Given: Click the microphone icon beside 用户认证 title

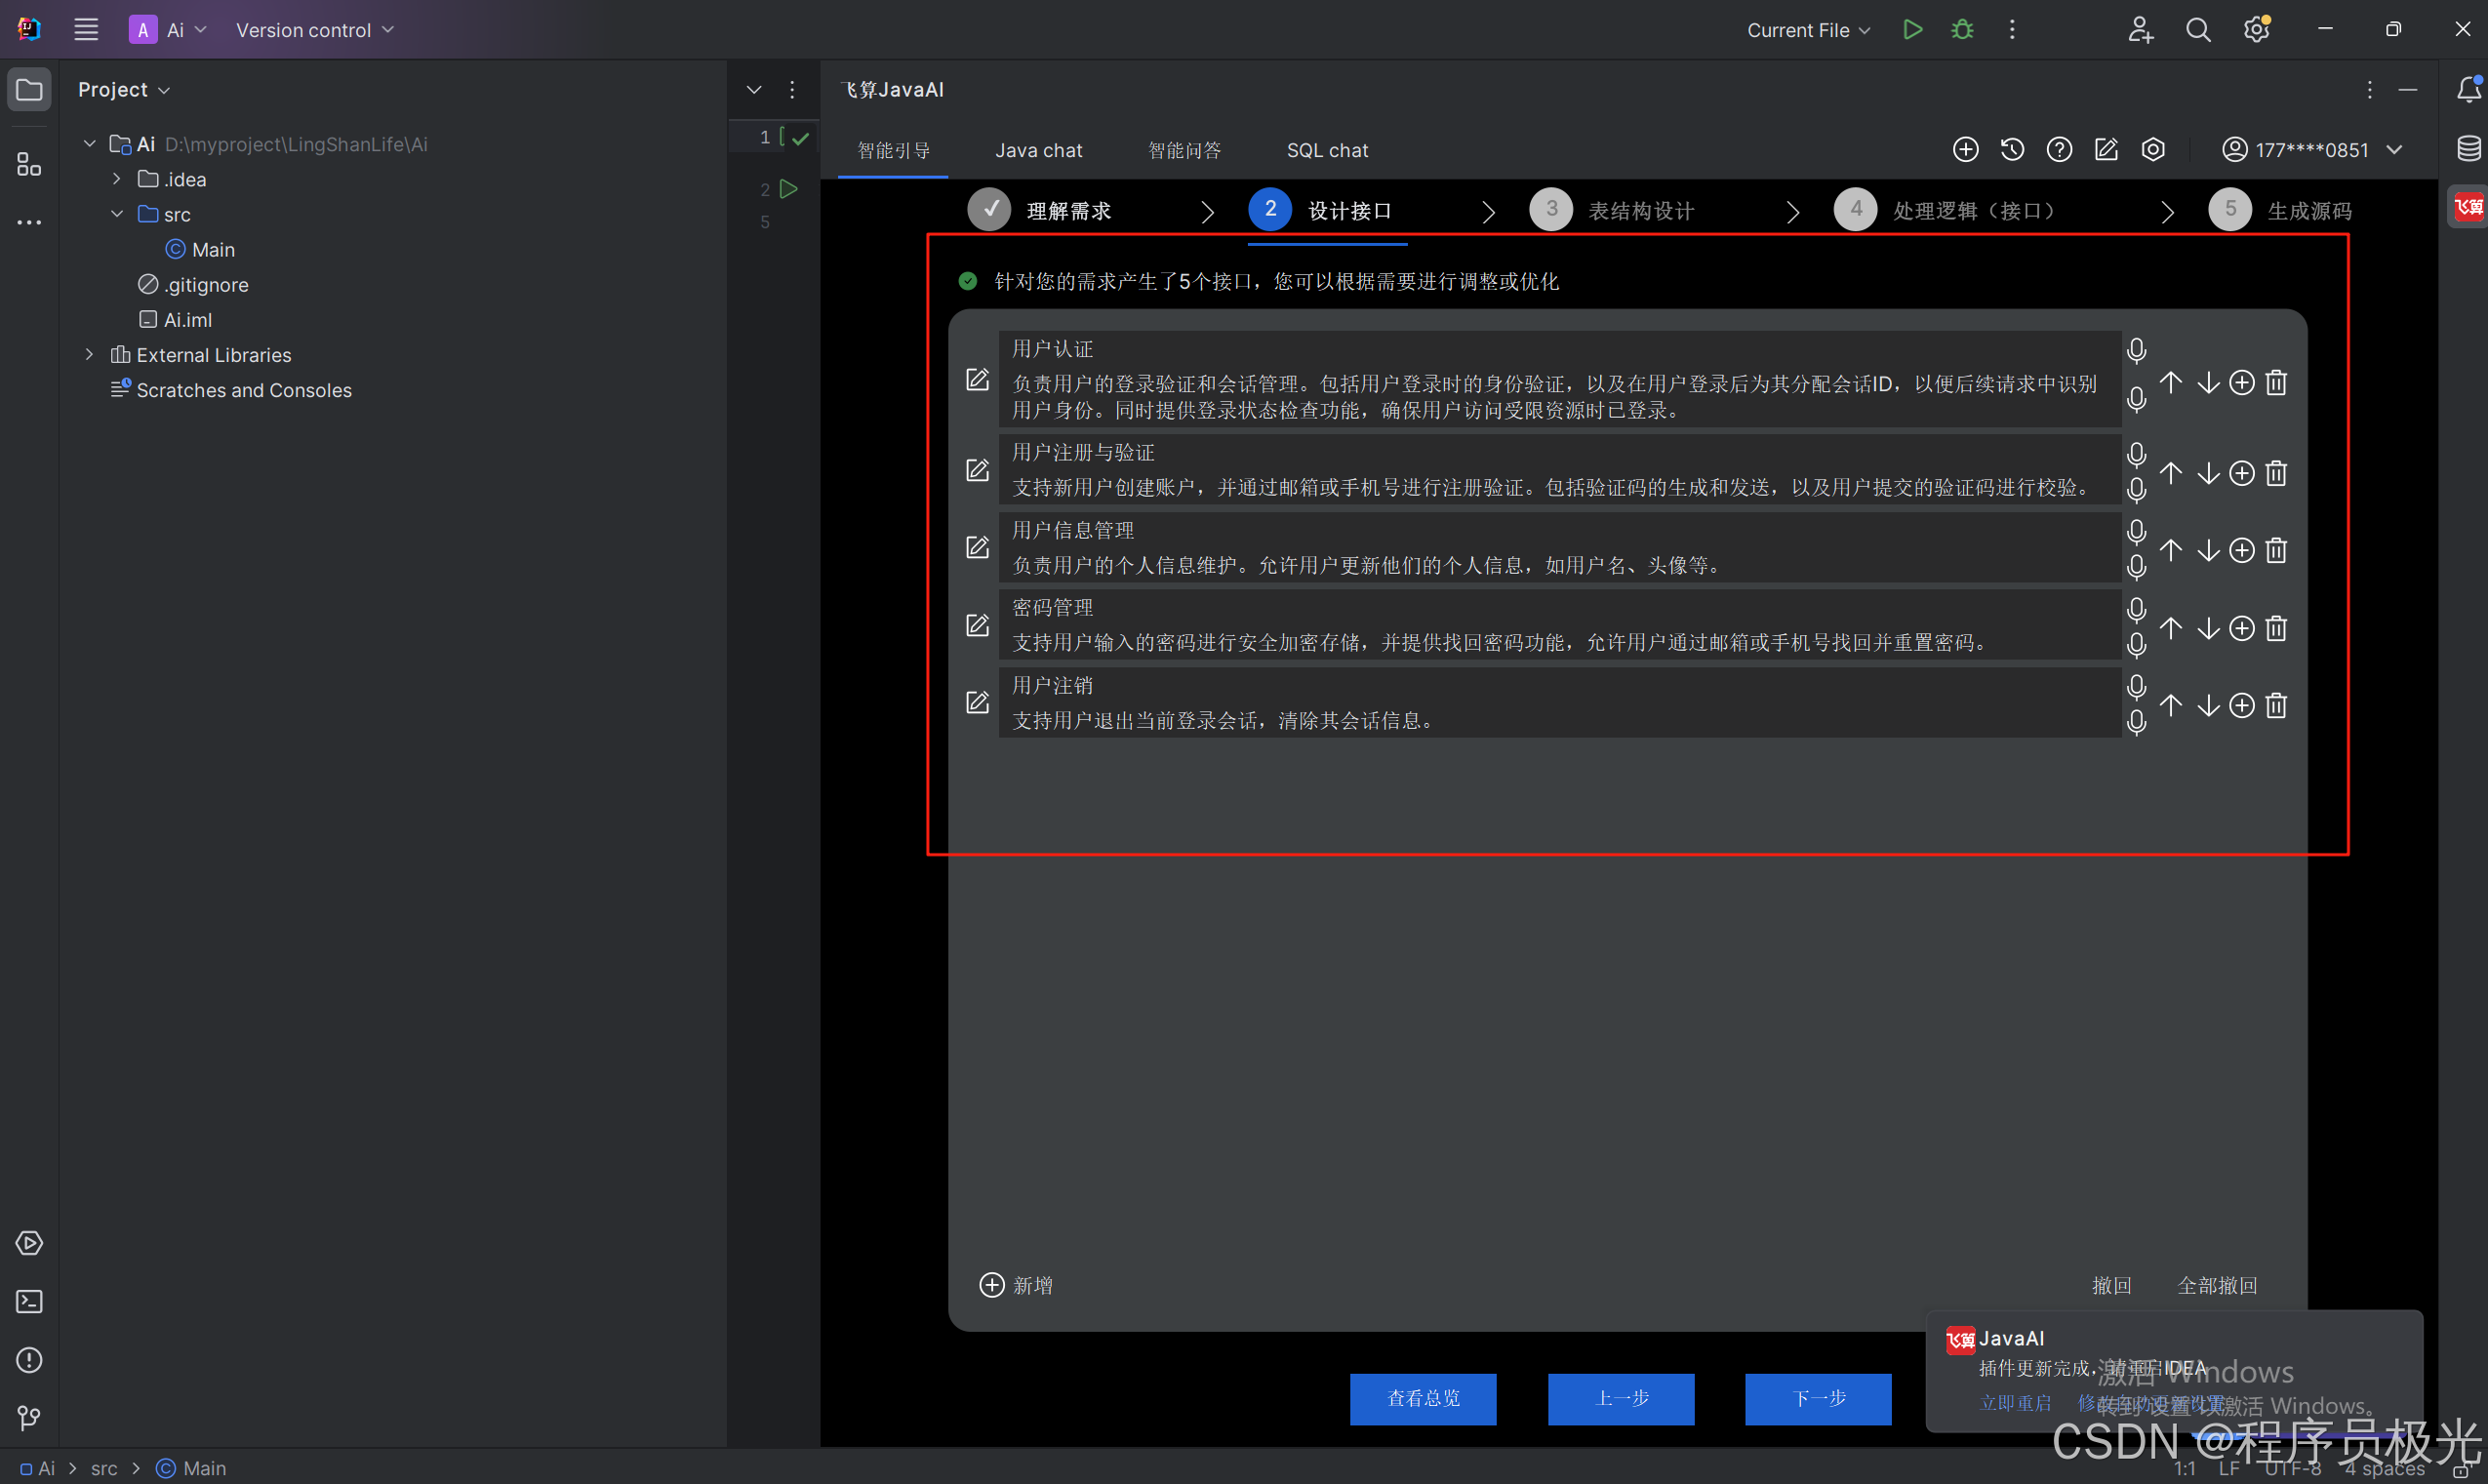Looking at the screenshot, I should (x=2136, y=351).
